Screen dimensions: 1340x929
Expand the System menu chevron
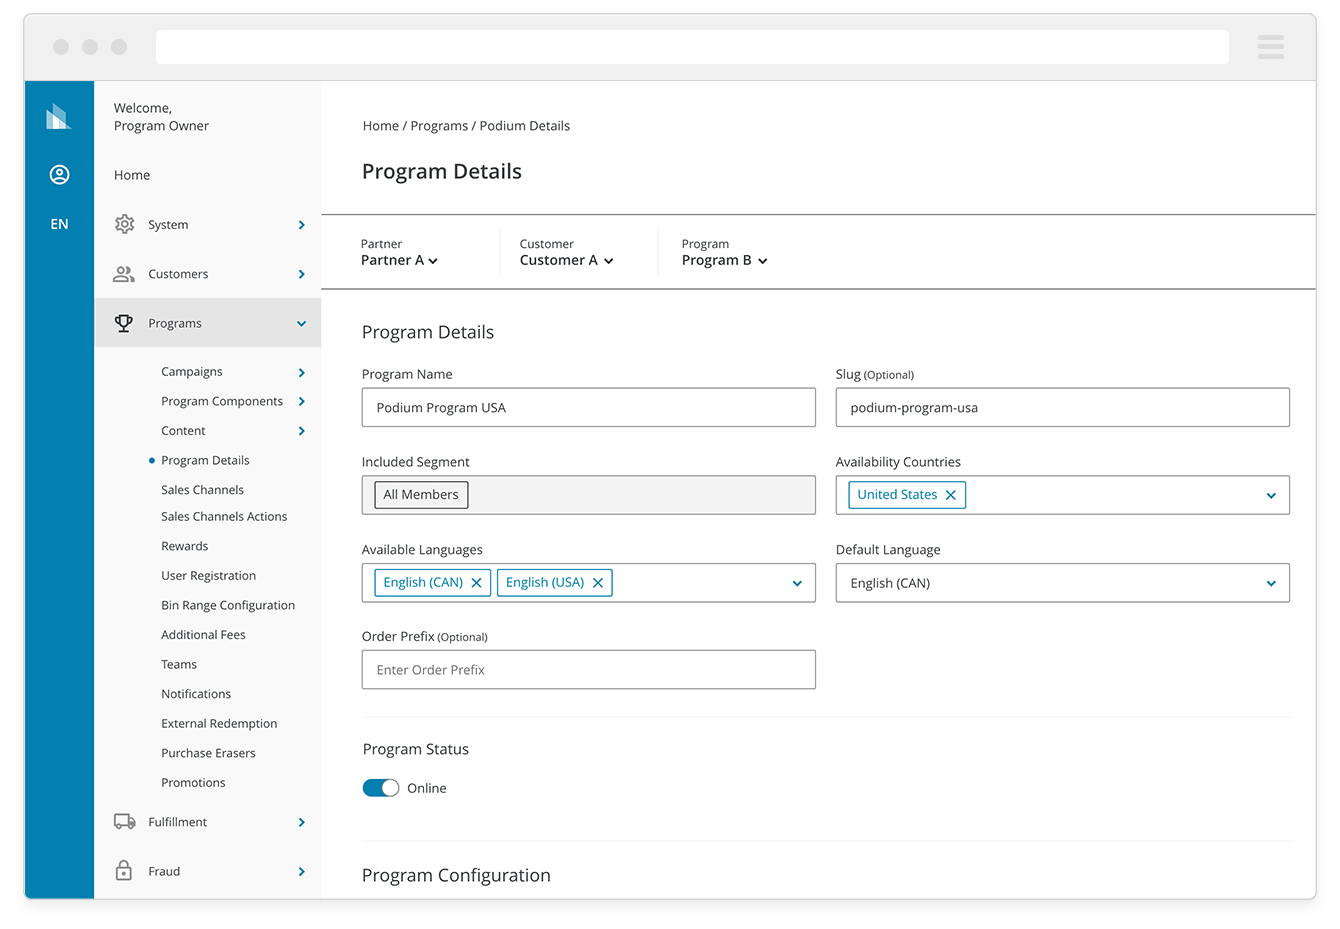point(301,225)
